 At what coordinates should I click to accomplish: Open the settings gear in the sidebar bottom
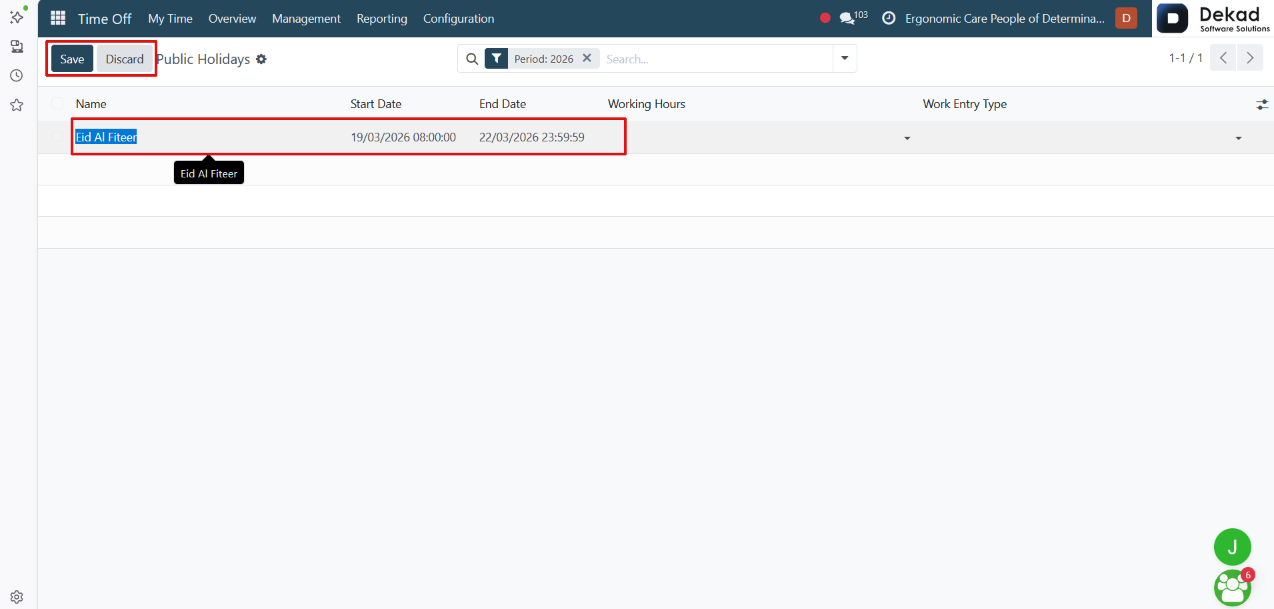pyautogui.click(x=16, y=596)
